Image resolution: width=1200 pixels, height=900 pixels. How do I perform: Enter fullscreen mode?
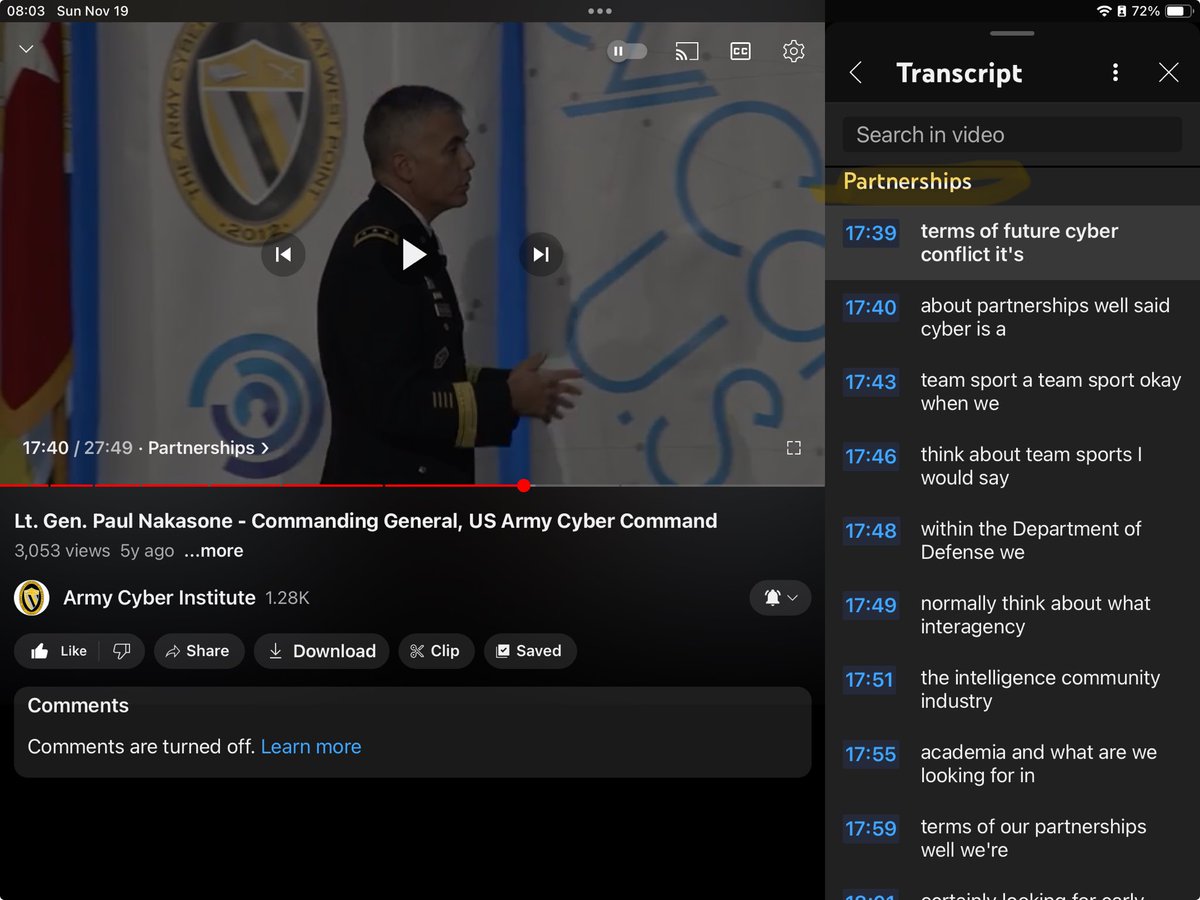(794, 448)
